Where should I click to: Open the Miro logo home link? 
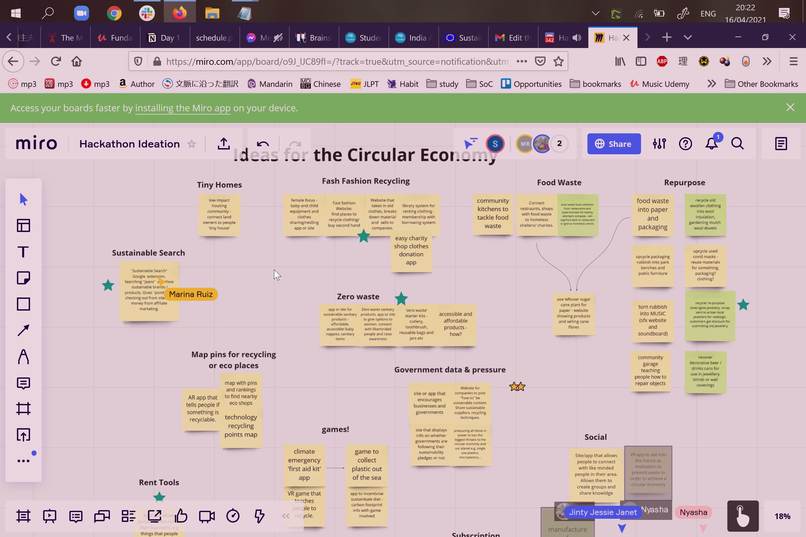36,143
